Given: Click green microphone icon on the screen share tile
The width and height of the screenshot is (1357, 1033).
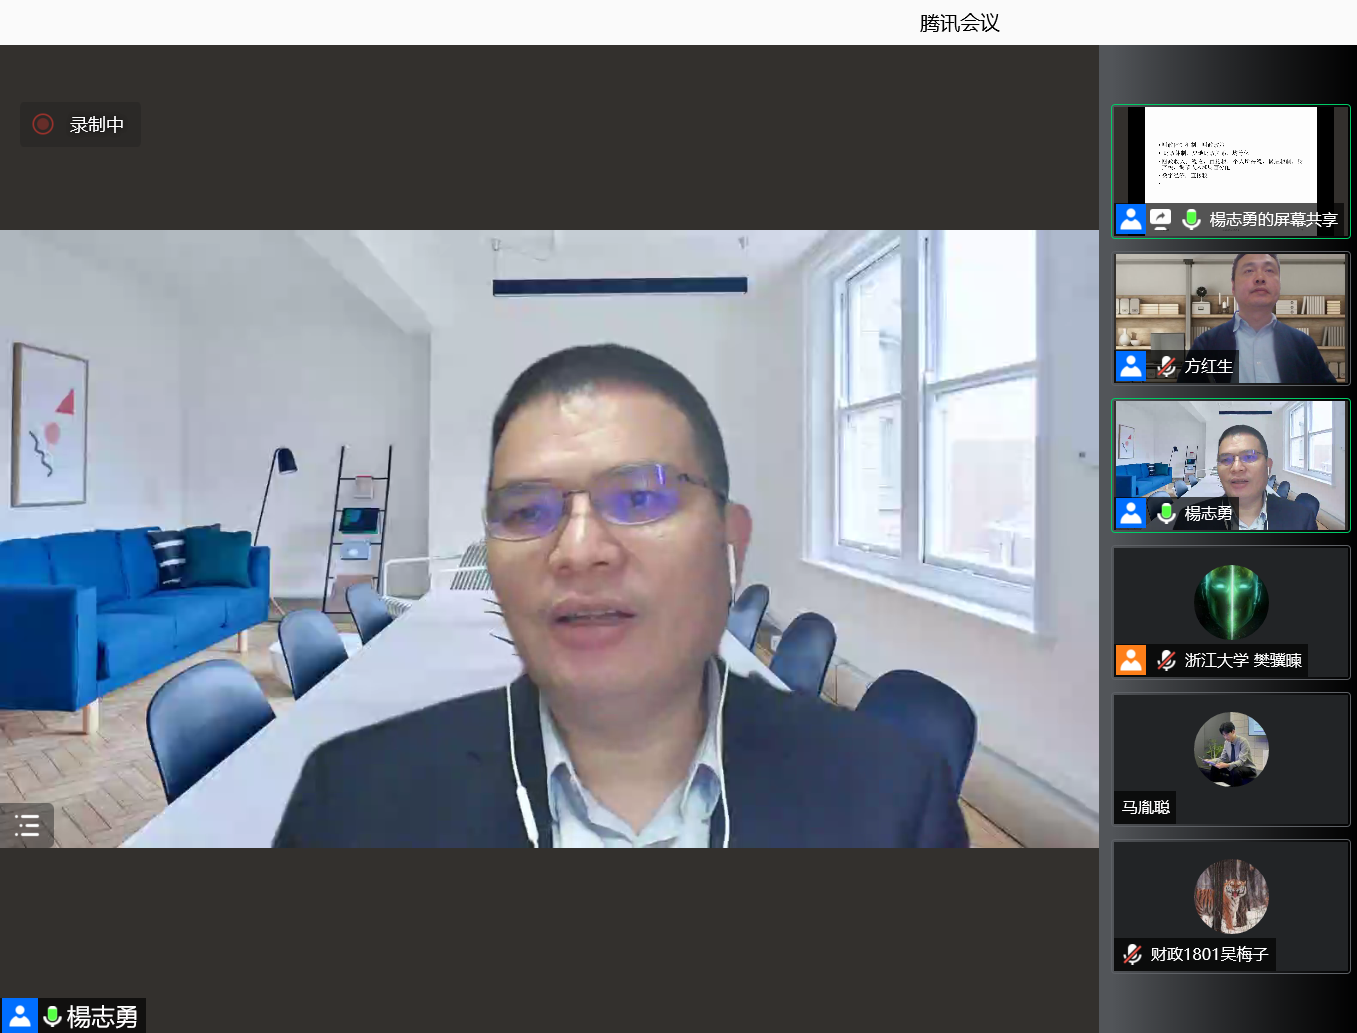Looking at the screenshot, I should 1191,219.
